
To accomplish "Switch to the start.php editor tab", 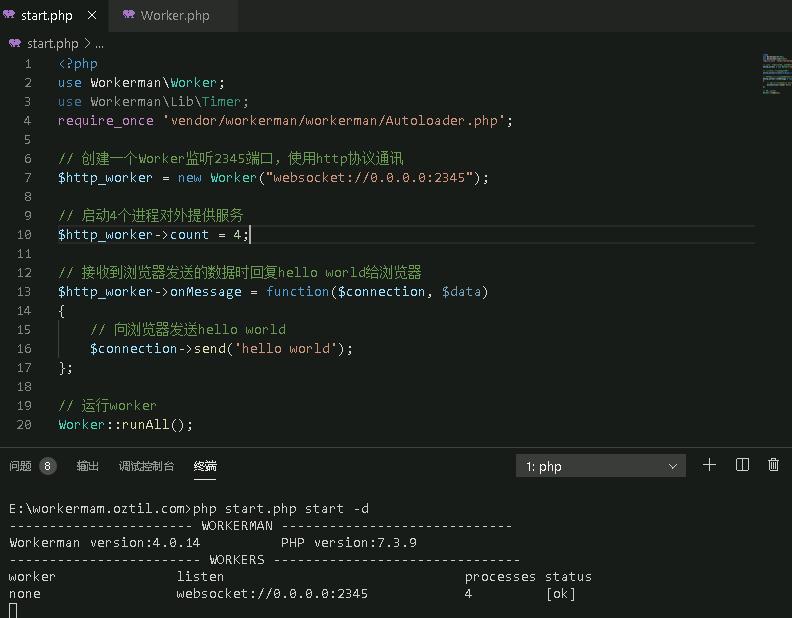I will point(46,16).
